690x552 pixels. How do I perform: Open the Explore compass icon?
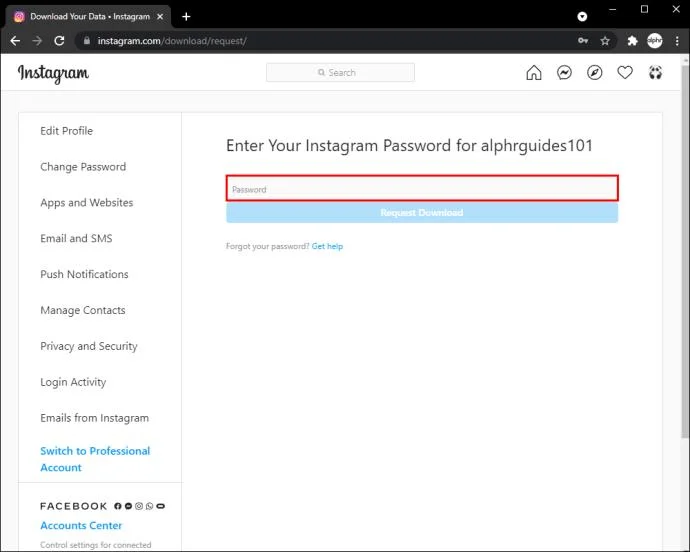click(x=595, y=73)
